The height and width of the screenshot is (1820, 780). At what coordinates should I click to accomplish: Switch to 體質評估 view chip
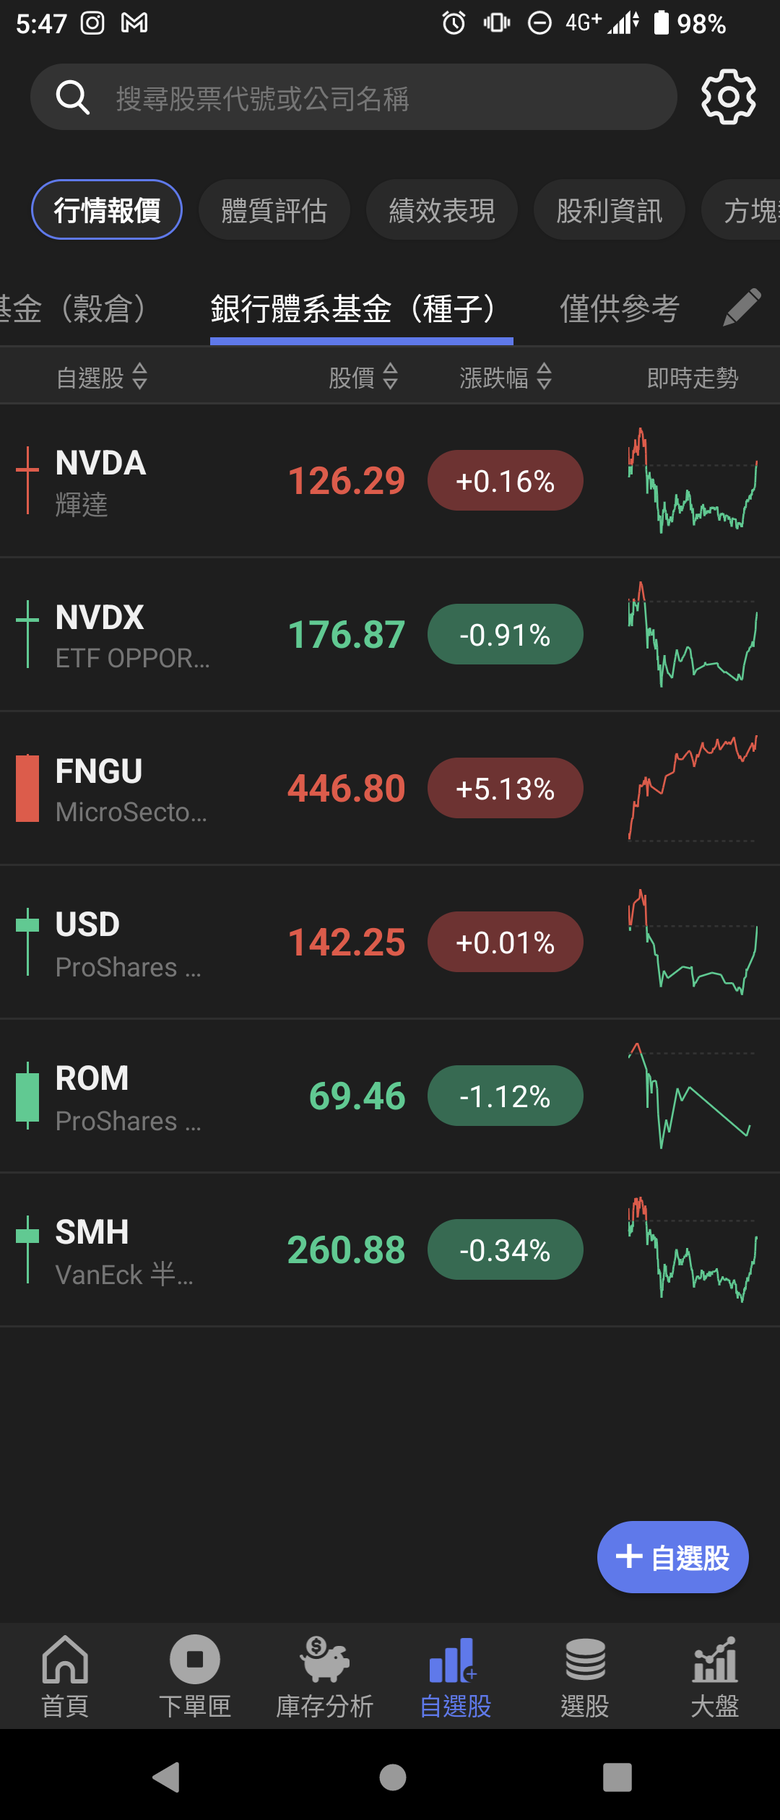pos(274,210)
